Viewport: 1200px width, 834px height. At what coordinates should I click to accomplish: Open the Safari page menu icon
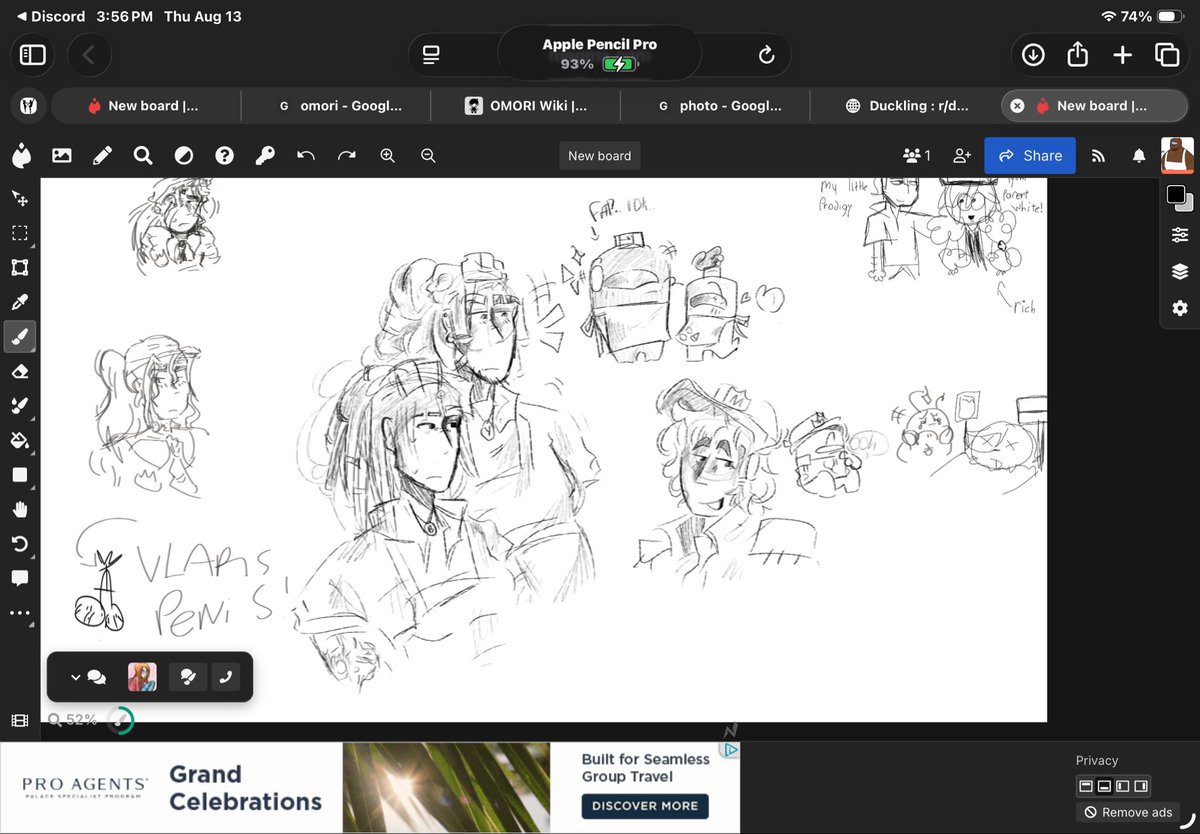[431, 55]
